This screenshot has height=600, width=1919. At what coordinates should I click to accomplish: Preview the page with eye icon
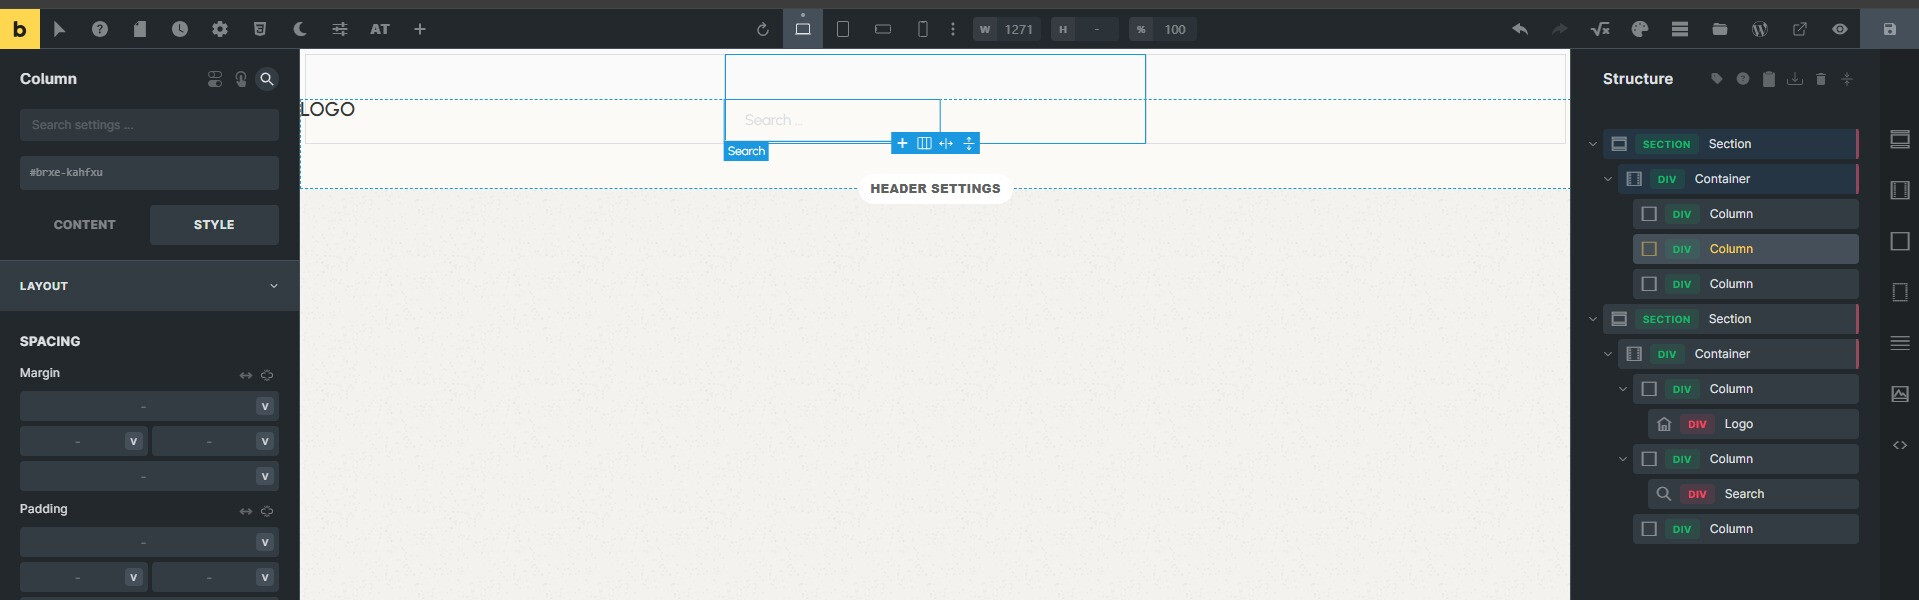click(1840, 29)
